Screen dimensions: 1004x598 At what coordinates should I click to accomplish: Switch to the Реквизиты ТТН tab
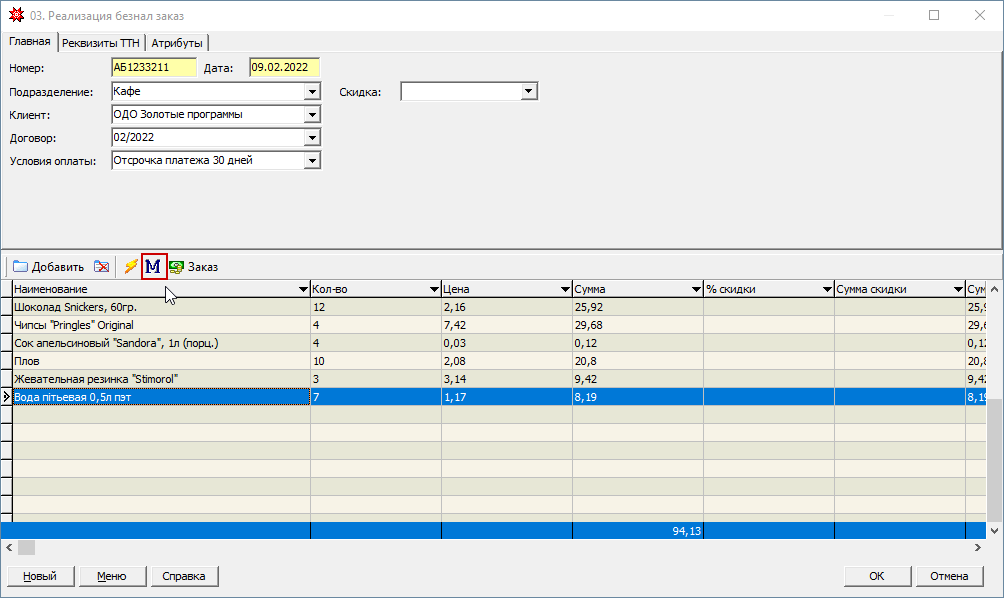(101, 43)
